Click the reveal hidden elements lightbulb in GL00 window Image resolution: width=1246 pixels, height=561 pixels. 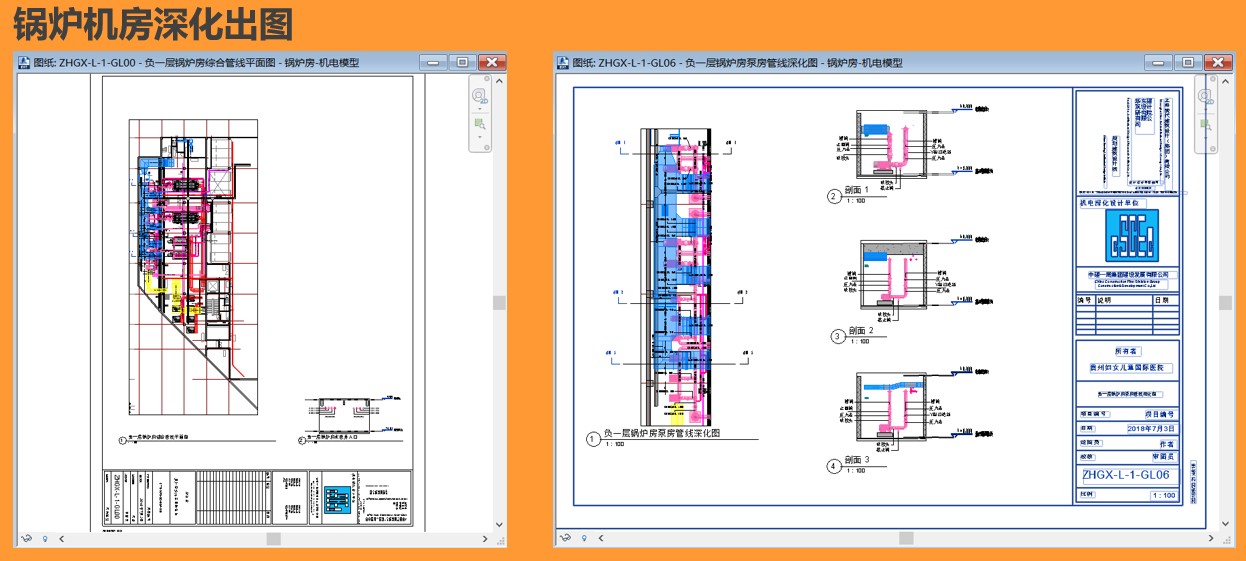(44, 538)
